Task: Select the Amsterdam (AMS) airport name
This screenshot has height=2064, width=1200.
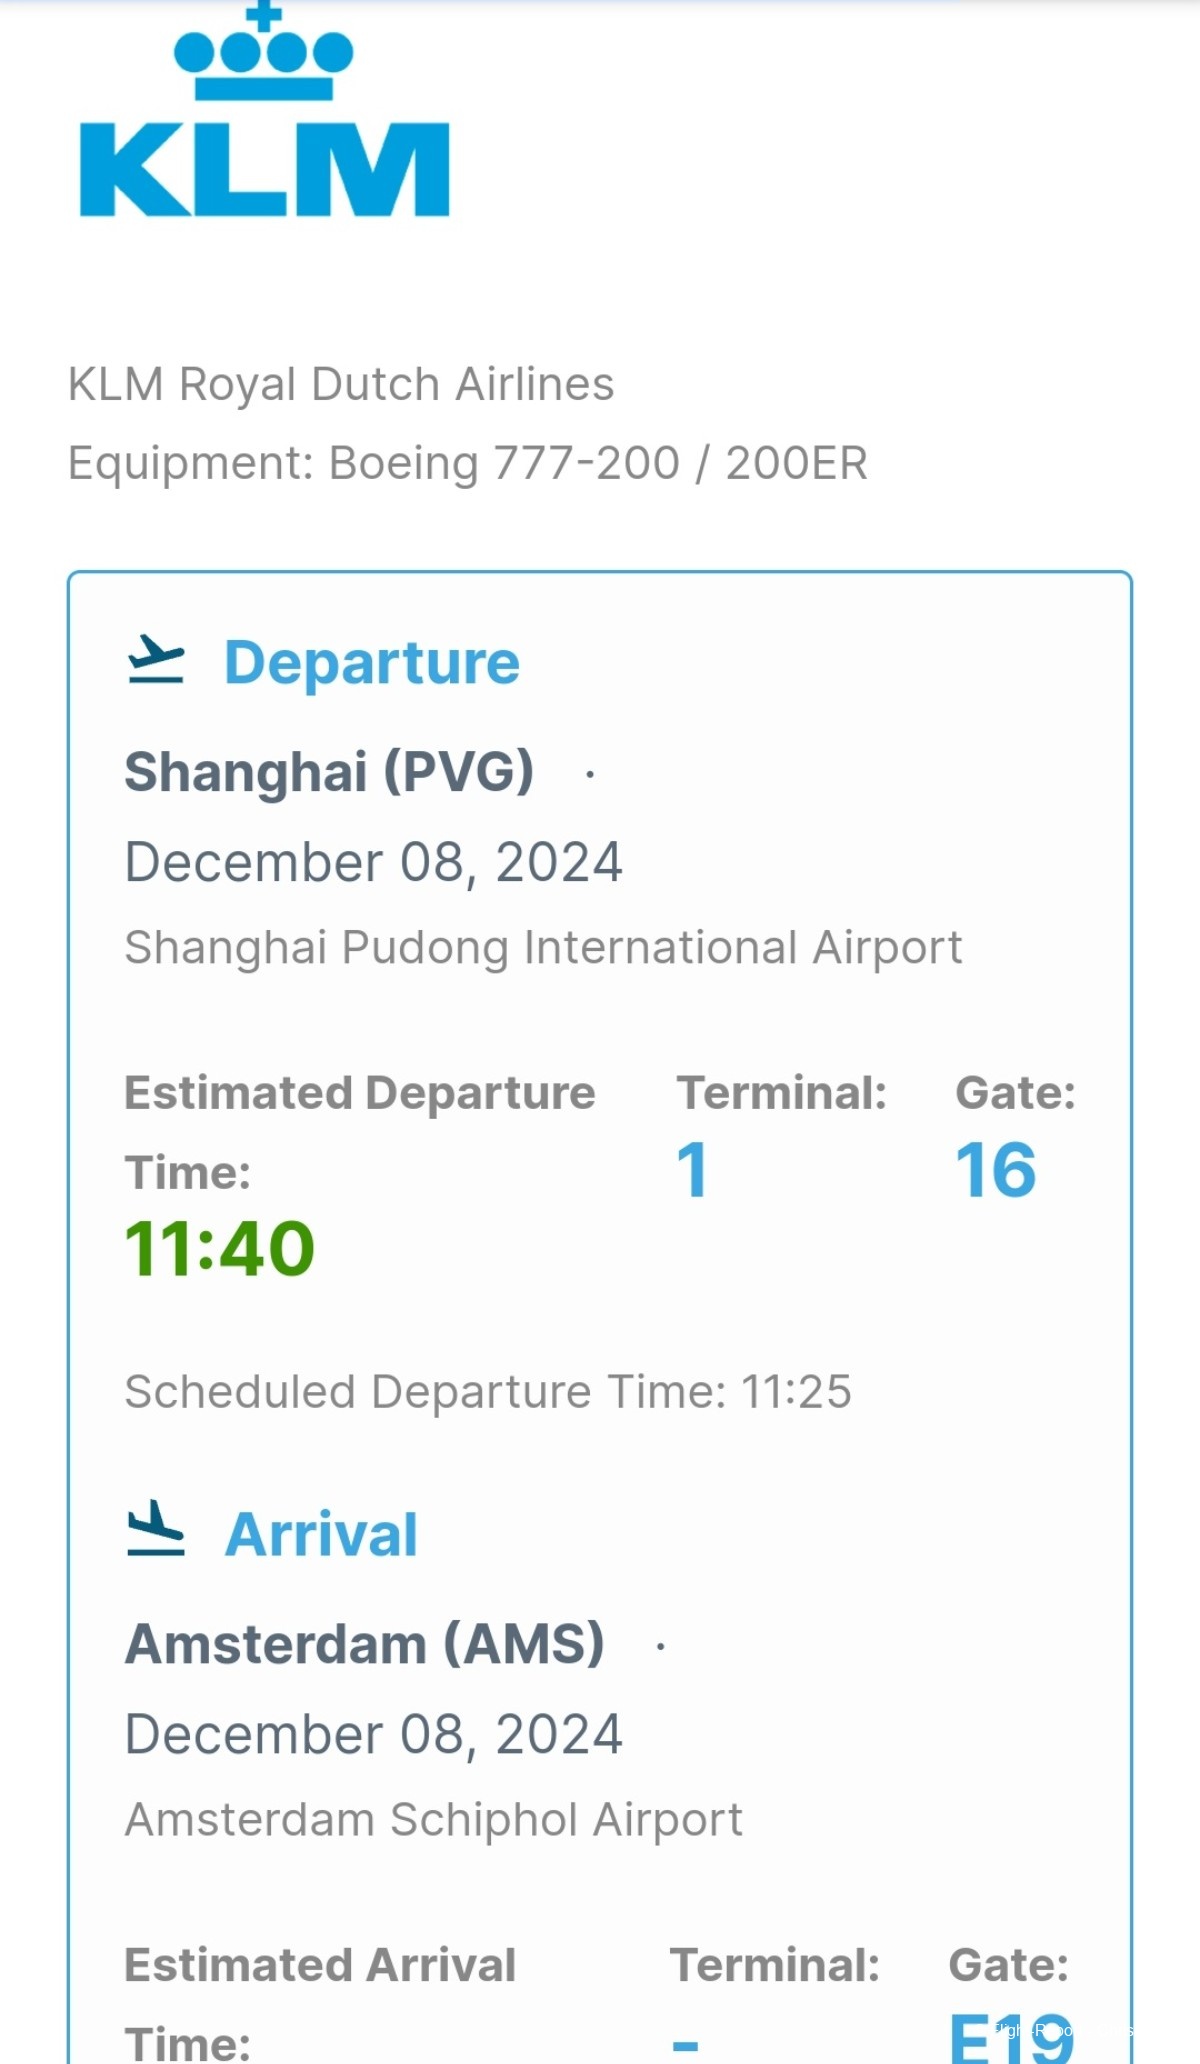Action: [364, 1644]
